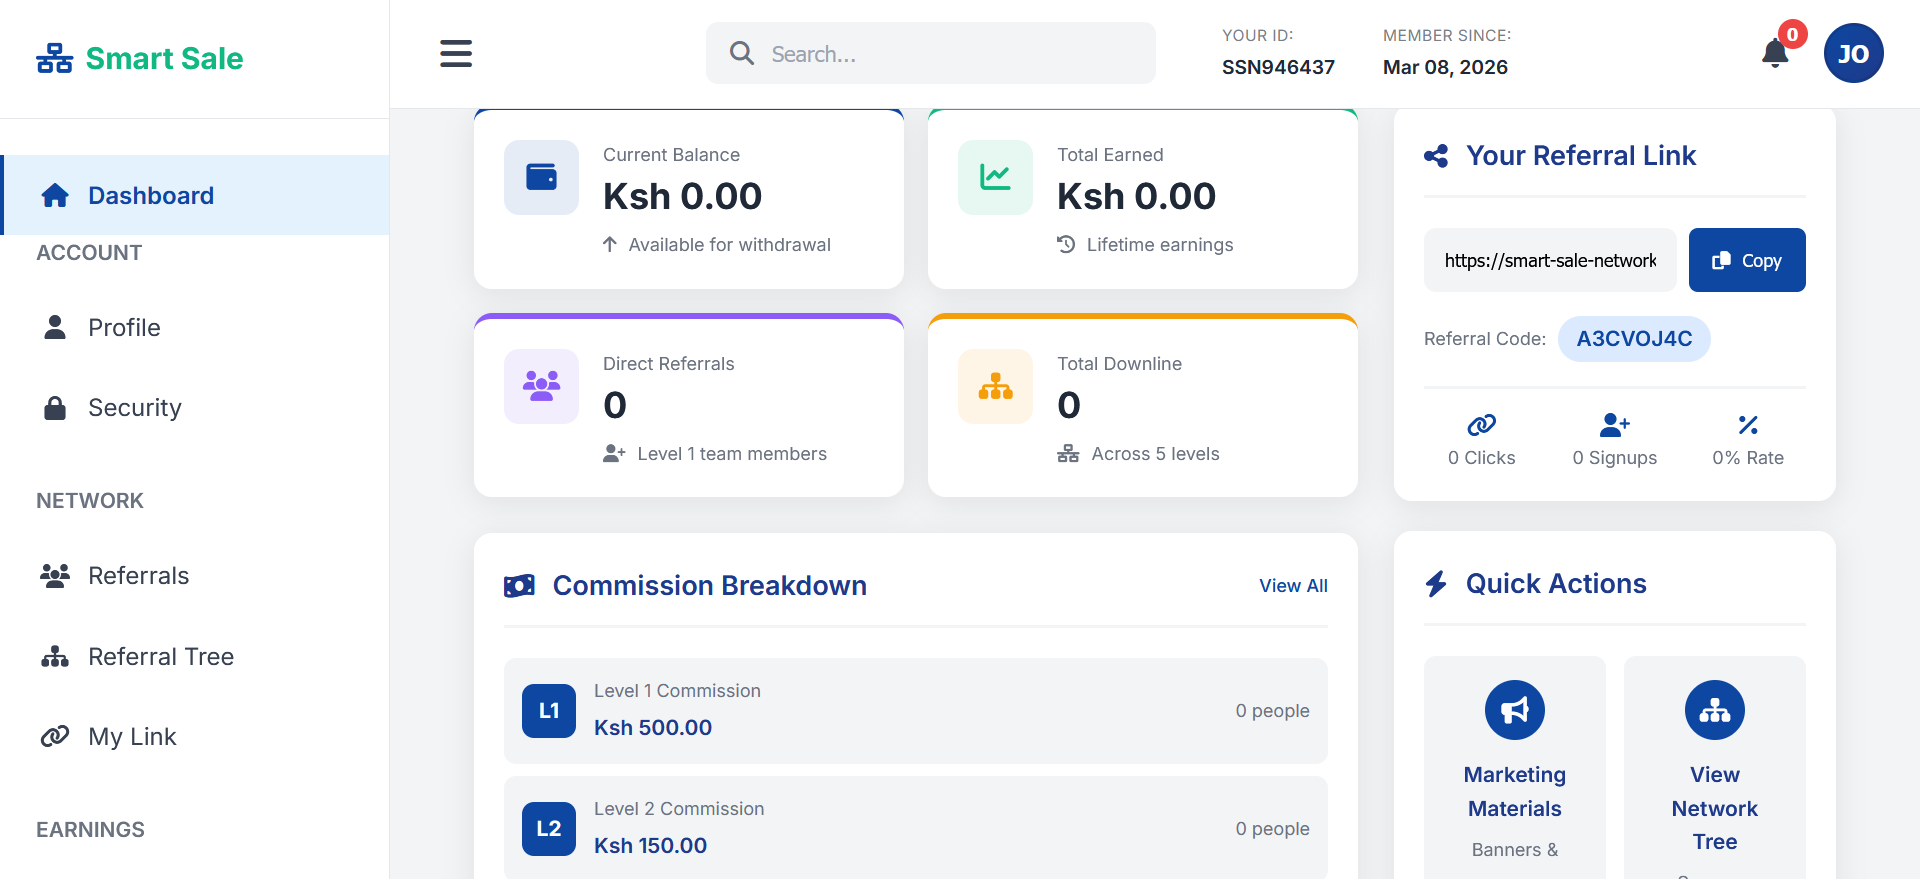
Task: Click the Direct Referrals people icon
Action: 541,387
